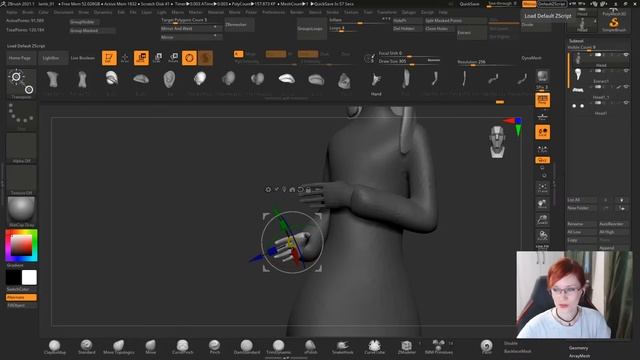640x360 pixels.
Task: Open the Mirror And Weld axis dropdown
Action: coord(215,28)
